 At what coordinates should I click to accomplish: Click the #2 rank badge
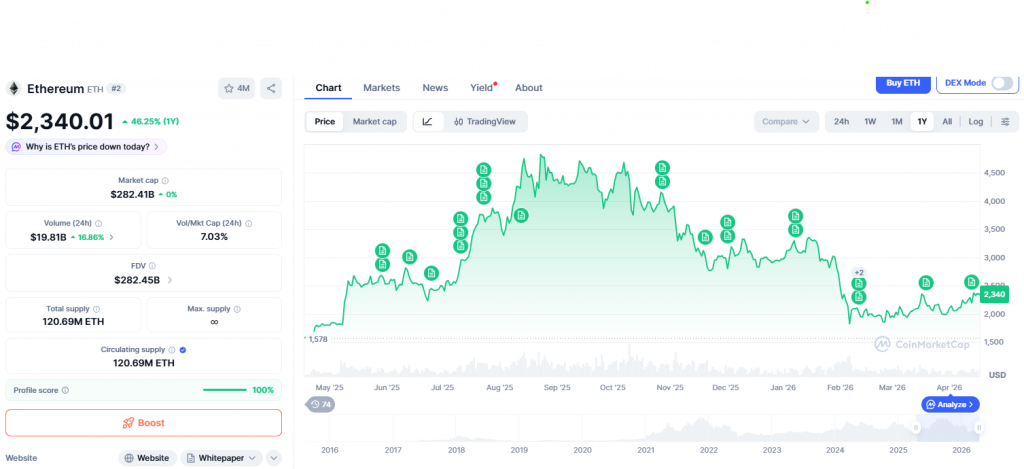[116, 88]
